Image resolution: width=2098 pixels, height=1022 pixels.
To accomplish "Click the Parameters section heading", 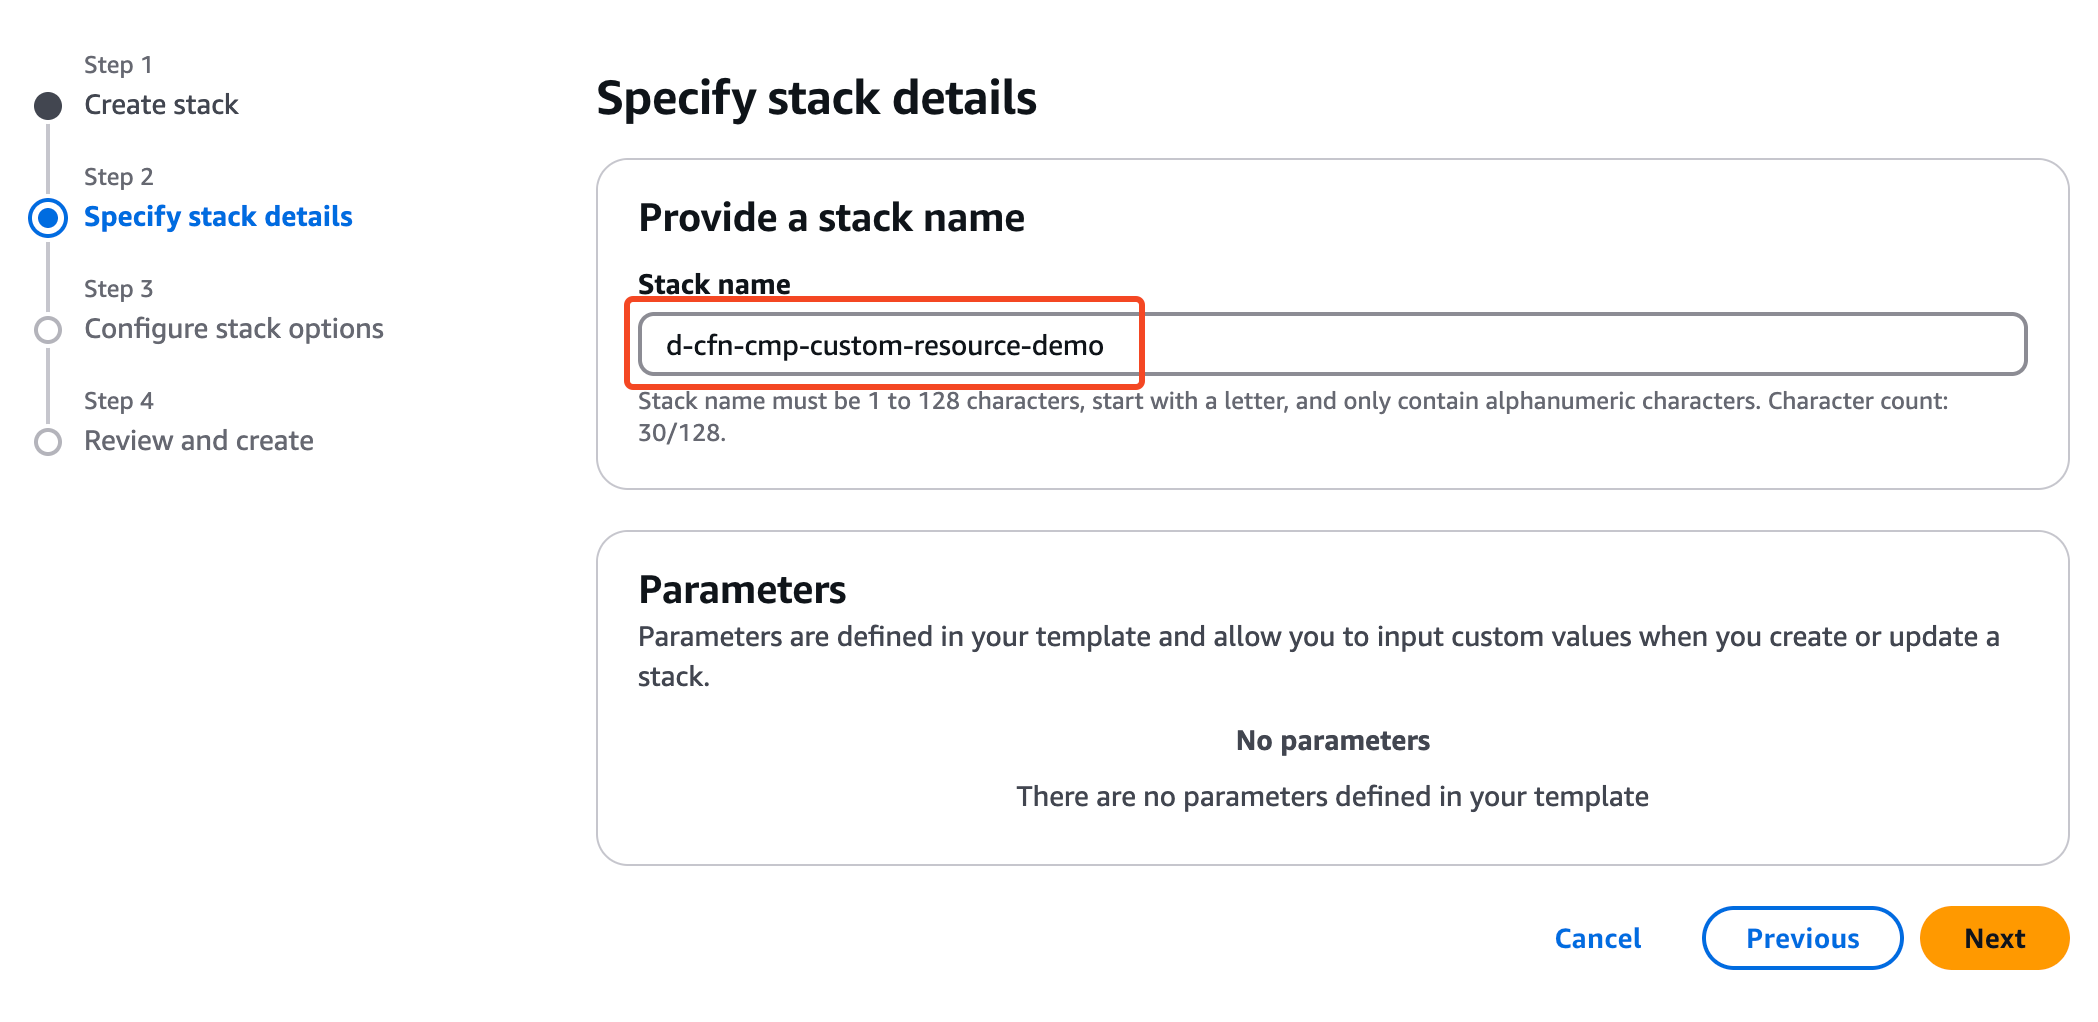I will 742,590.
